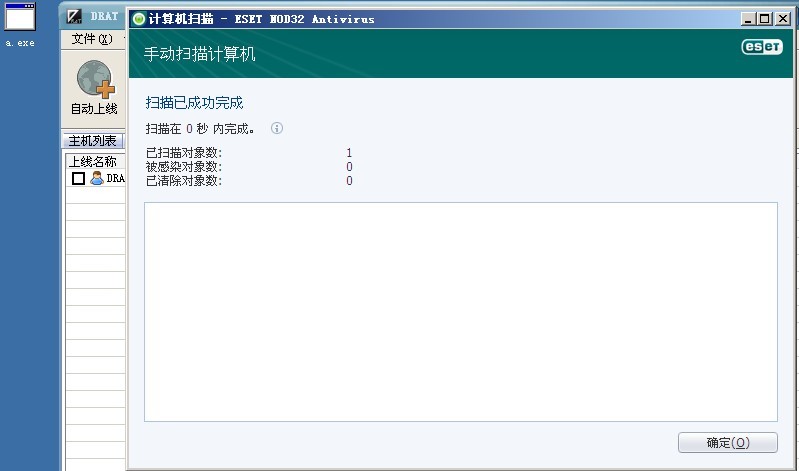Screen dimensions: 799x471
Task: Click the 已清除对象数 label
Action: click(184, 180)
